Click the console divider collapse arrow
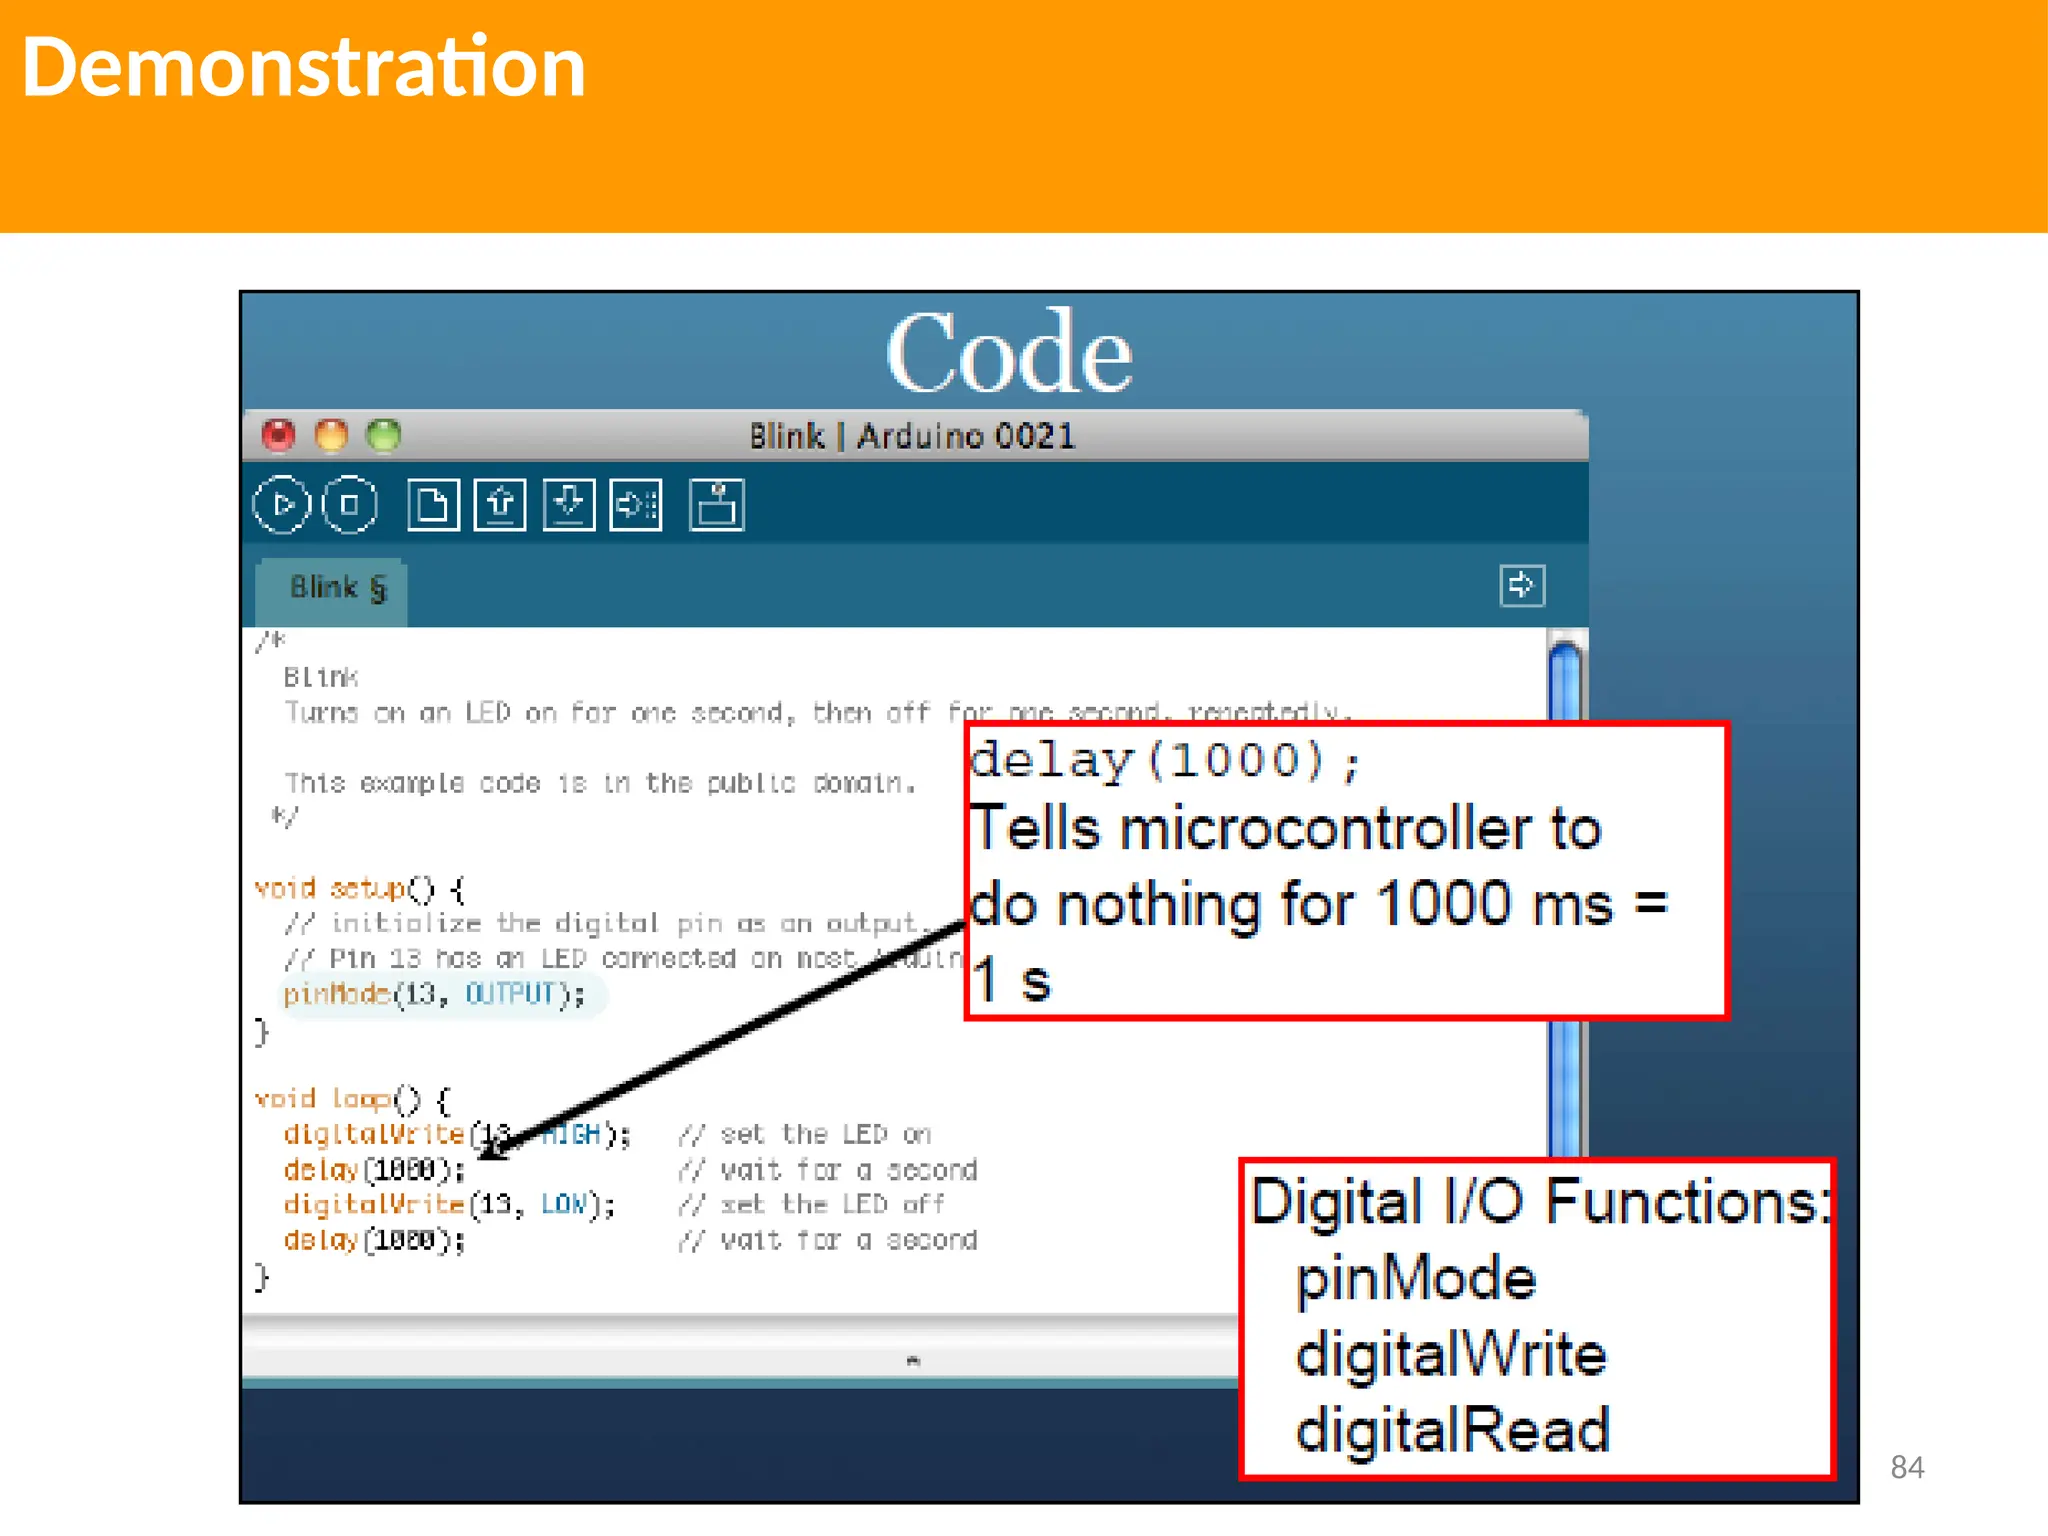This screenshot has height=1536, width=2048. click(912, 1360)
